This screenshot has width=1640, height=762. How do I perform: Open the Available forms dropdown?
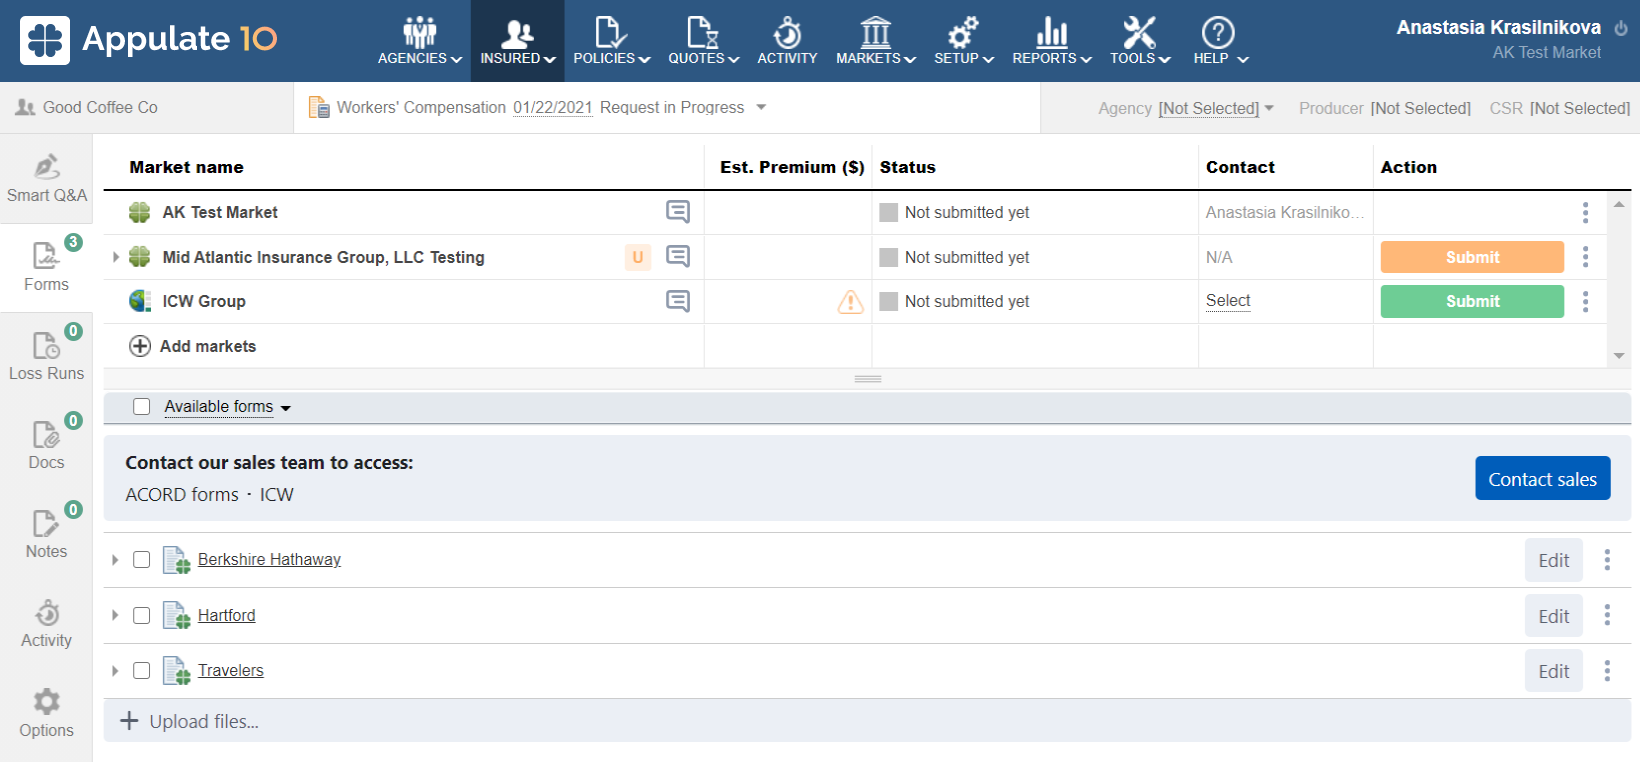[x=227, y=407]
